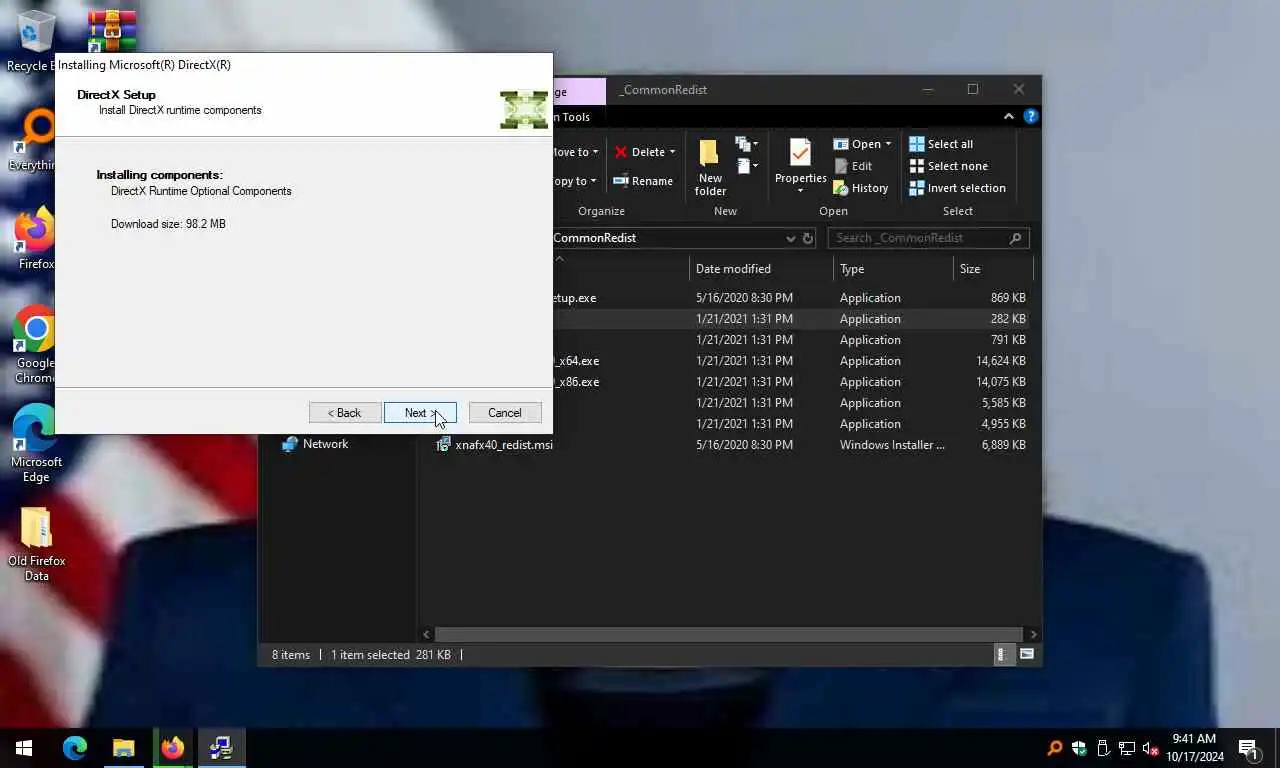Go Back in DirectX Setup wizard
The image size is (1280, 768).
click(344, 413)
